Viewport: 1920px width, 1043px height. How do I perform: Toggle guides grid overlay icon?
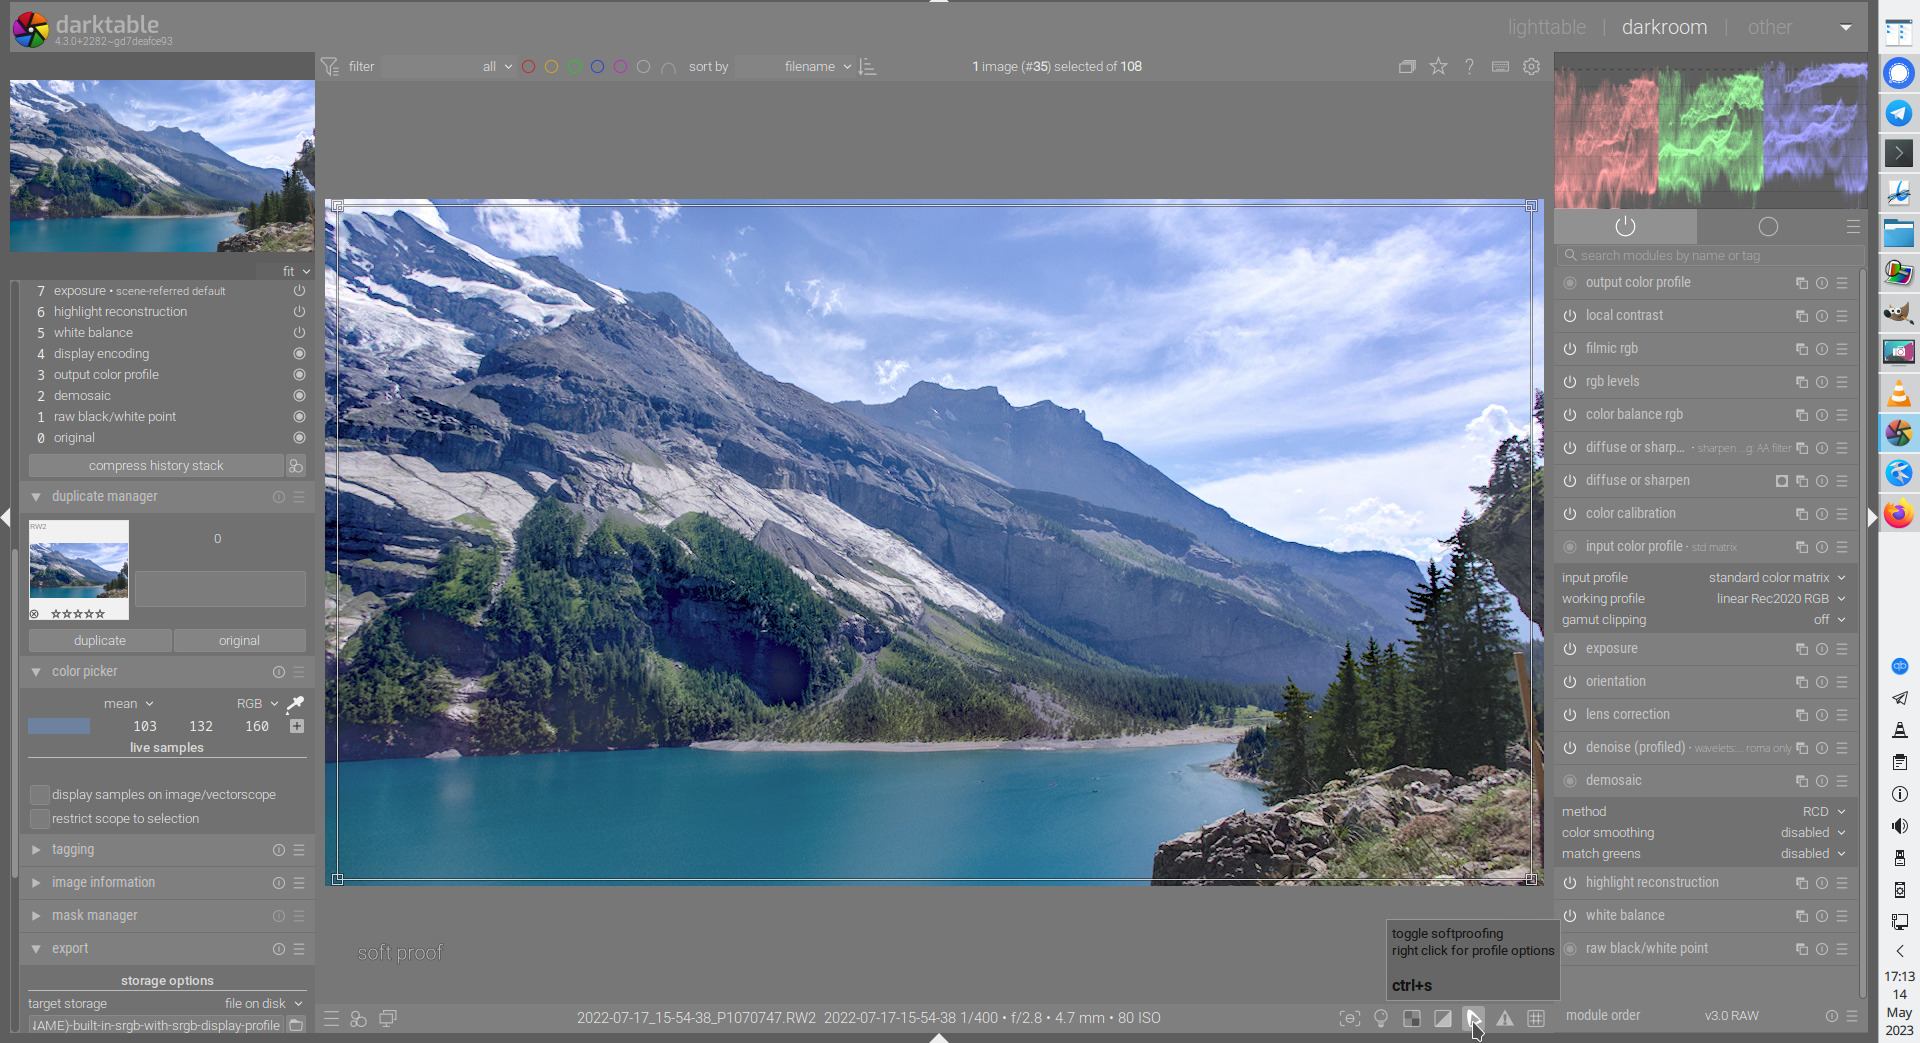pos(1536,1018)
